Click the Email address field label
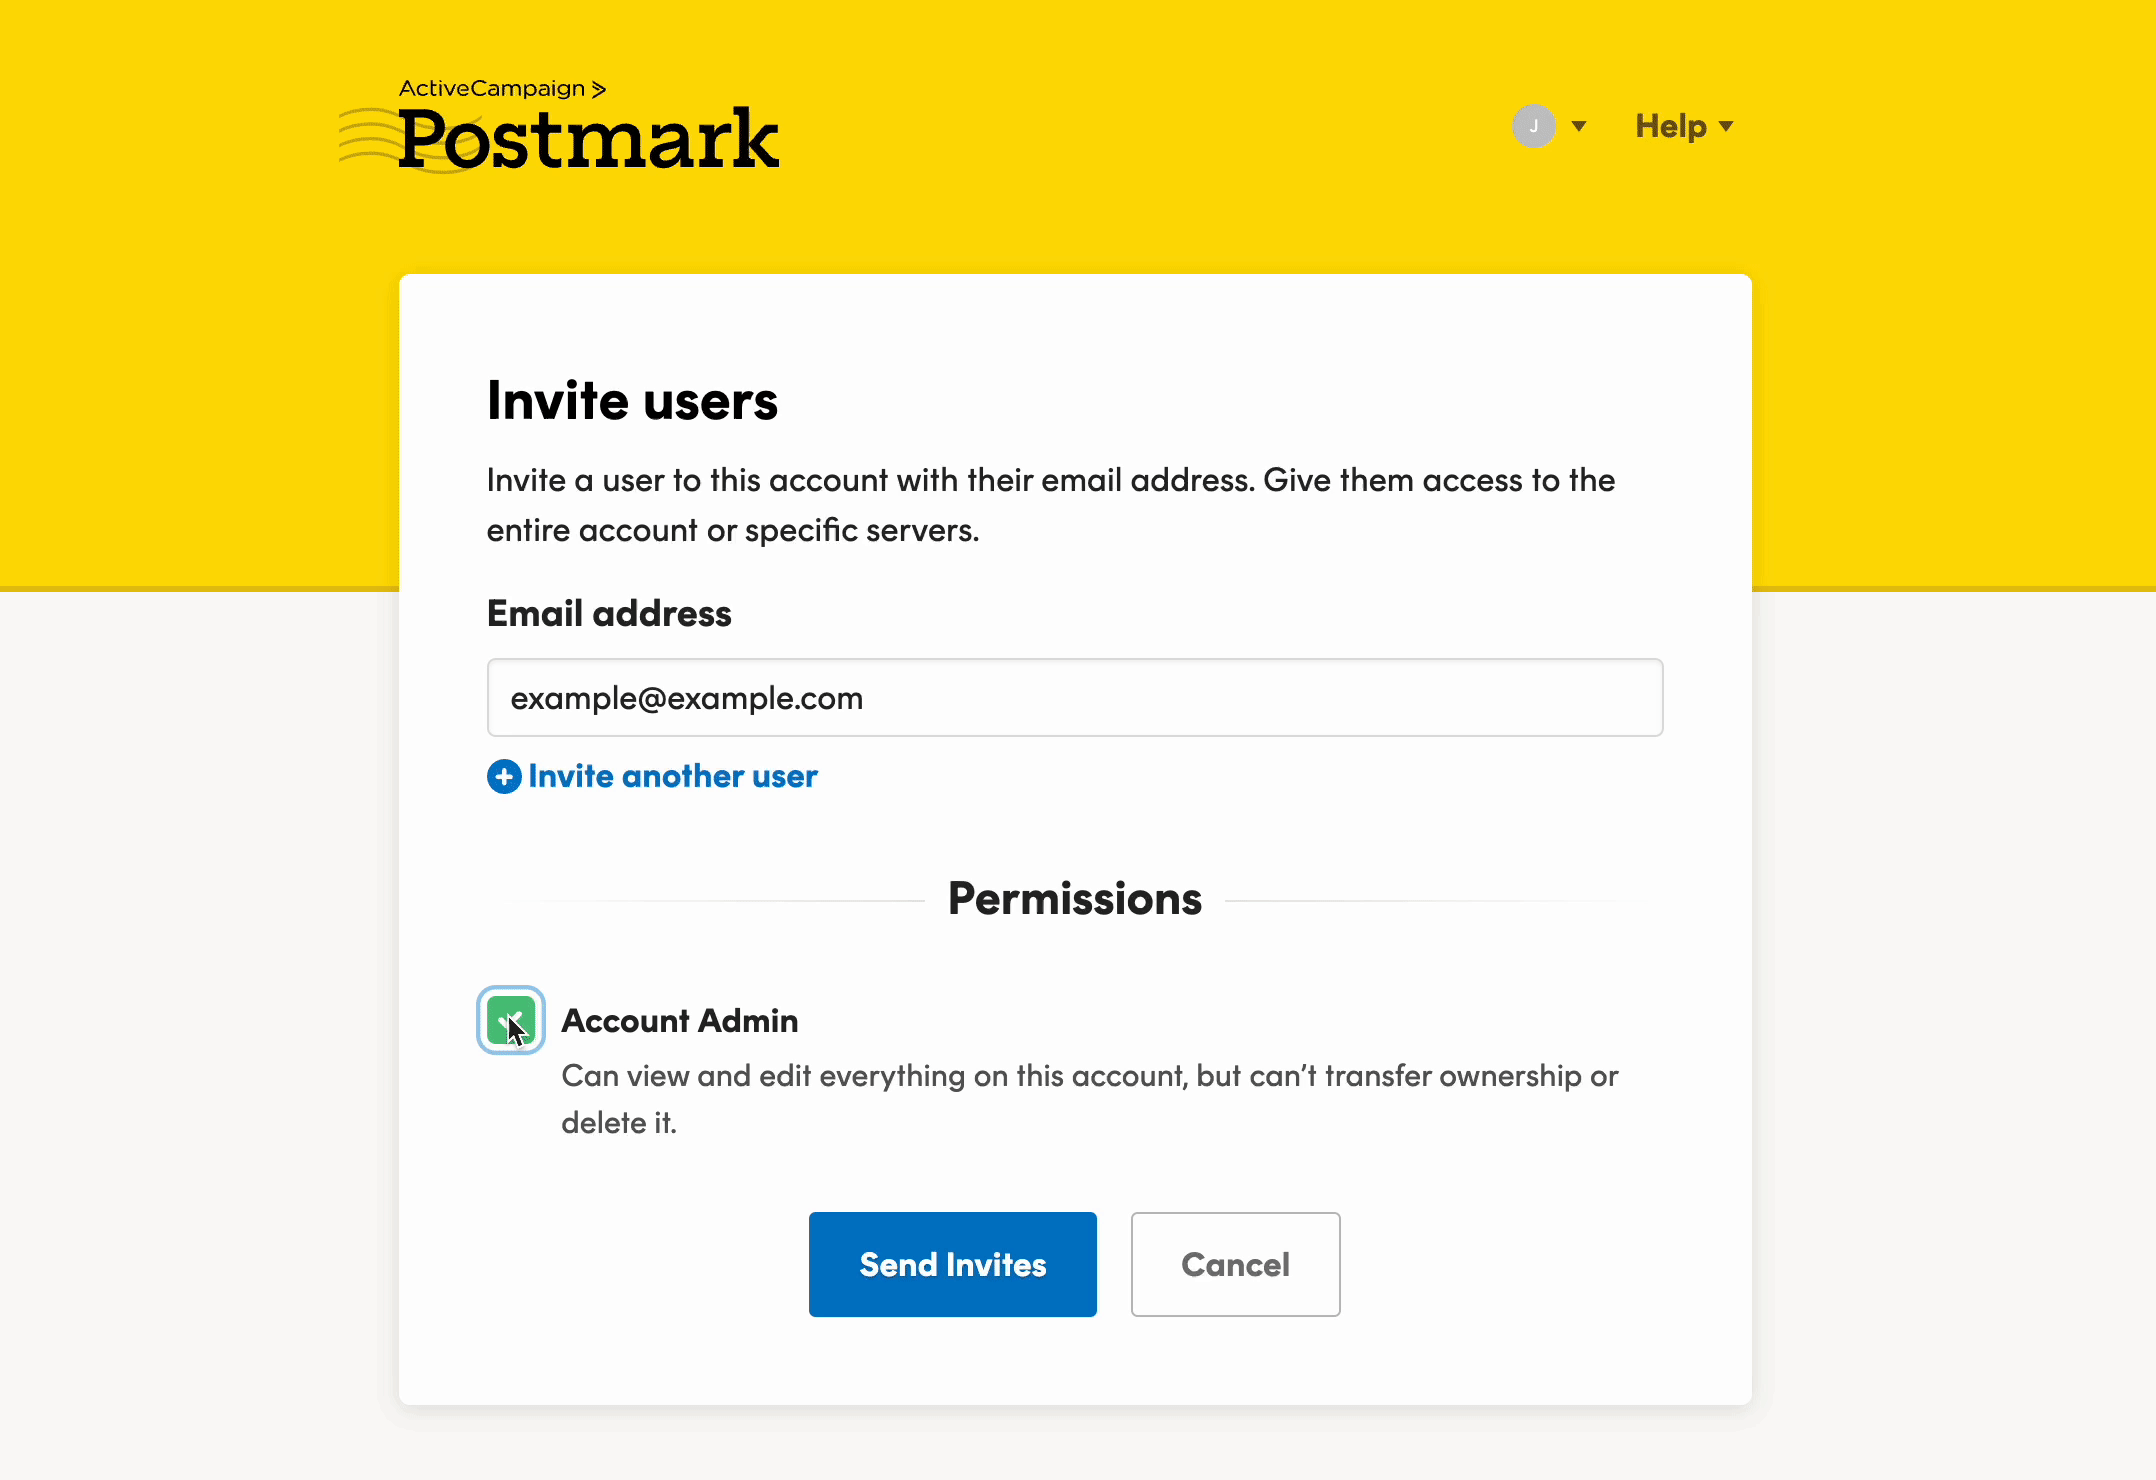 coord(609,614)
